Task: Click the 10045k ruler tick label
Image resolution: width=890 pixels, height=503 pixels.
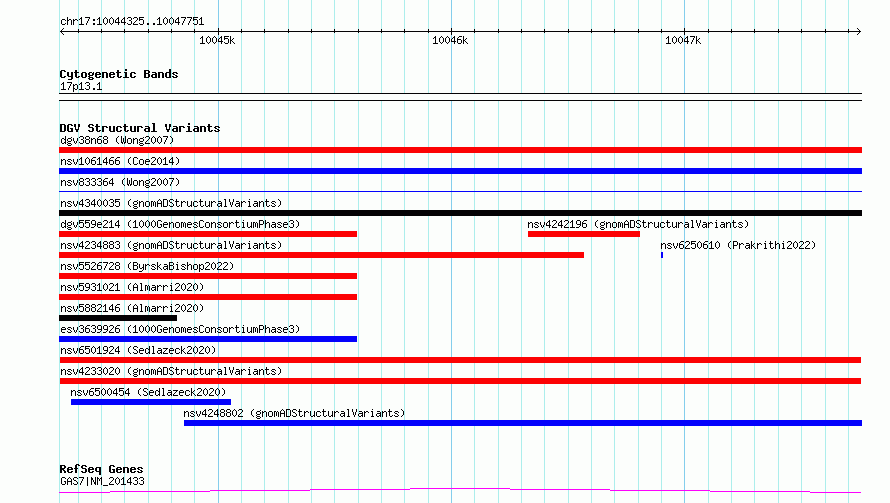Action: pos(217,40)
